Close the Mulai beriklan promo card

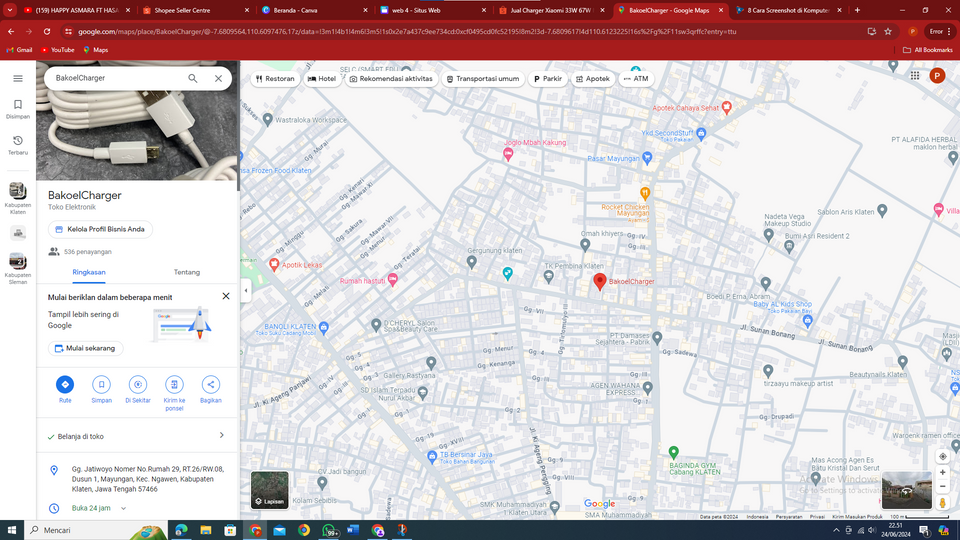[226, 297]
